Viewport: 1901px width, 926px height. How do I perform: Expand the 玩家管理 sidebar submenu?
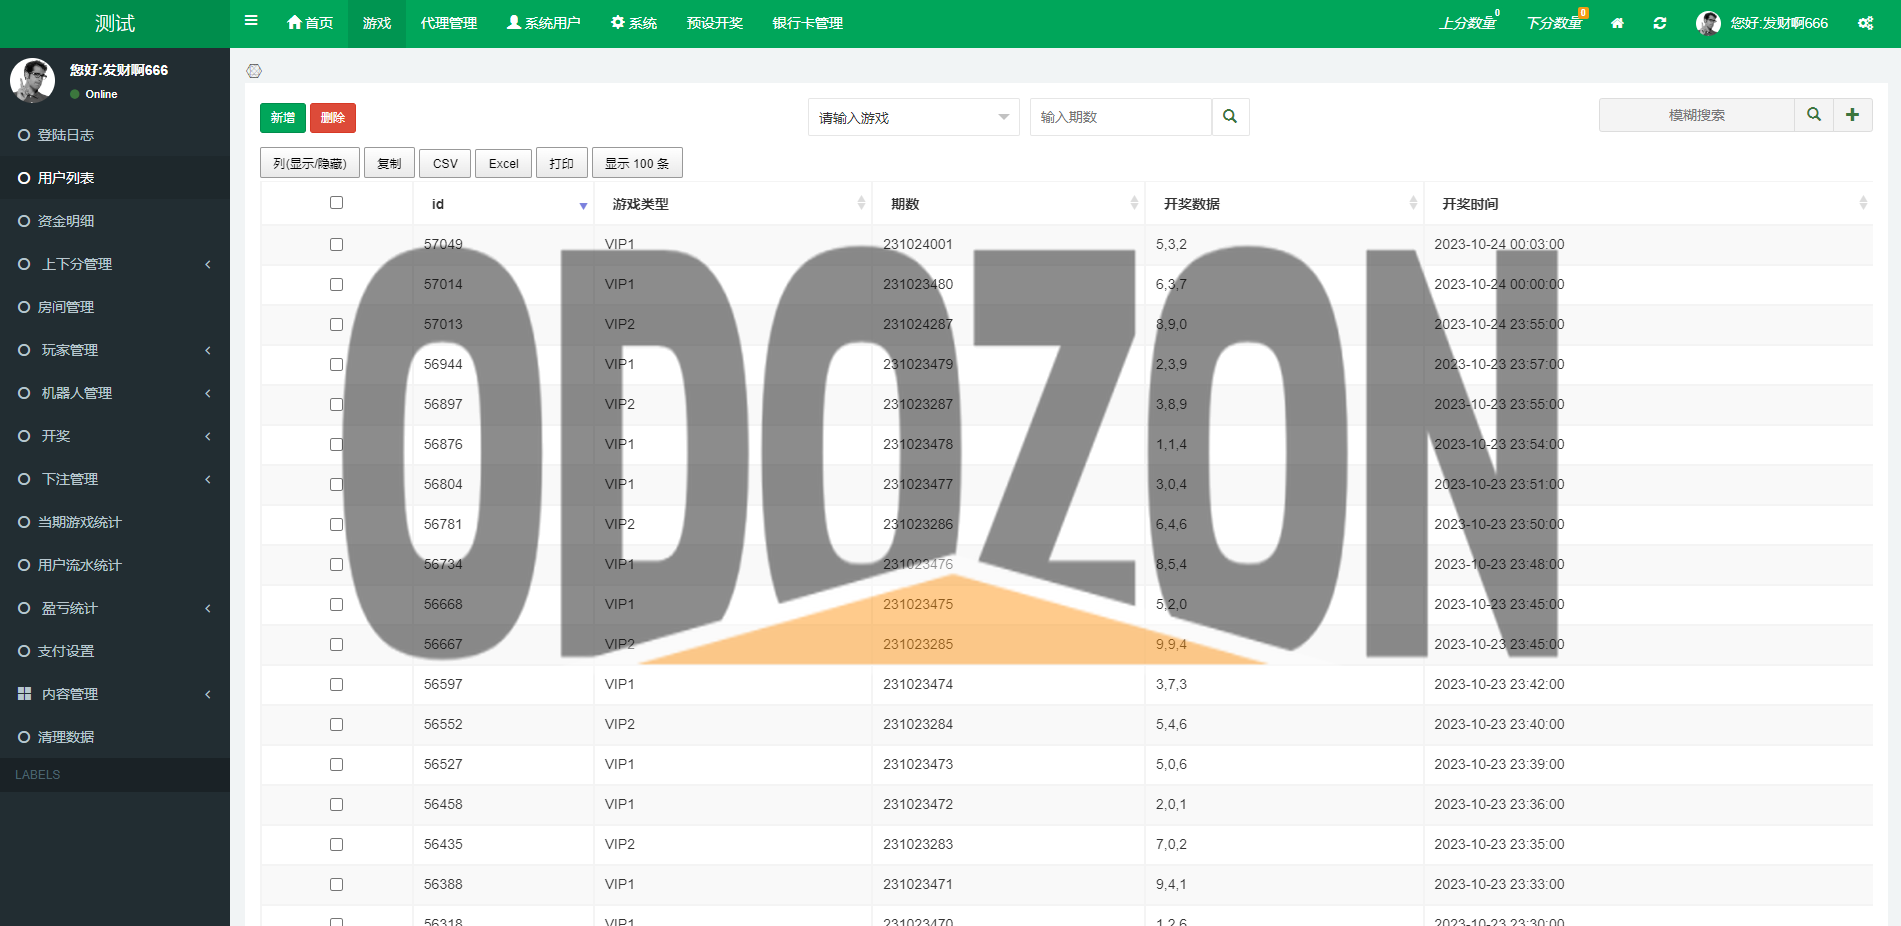tap(115, 350)
